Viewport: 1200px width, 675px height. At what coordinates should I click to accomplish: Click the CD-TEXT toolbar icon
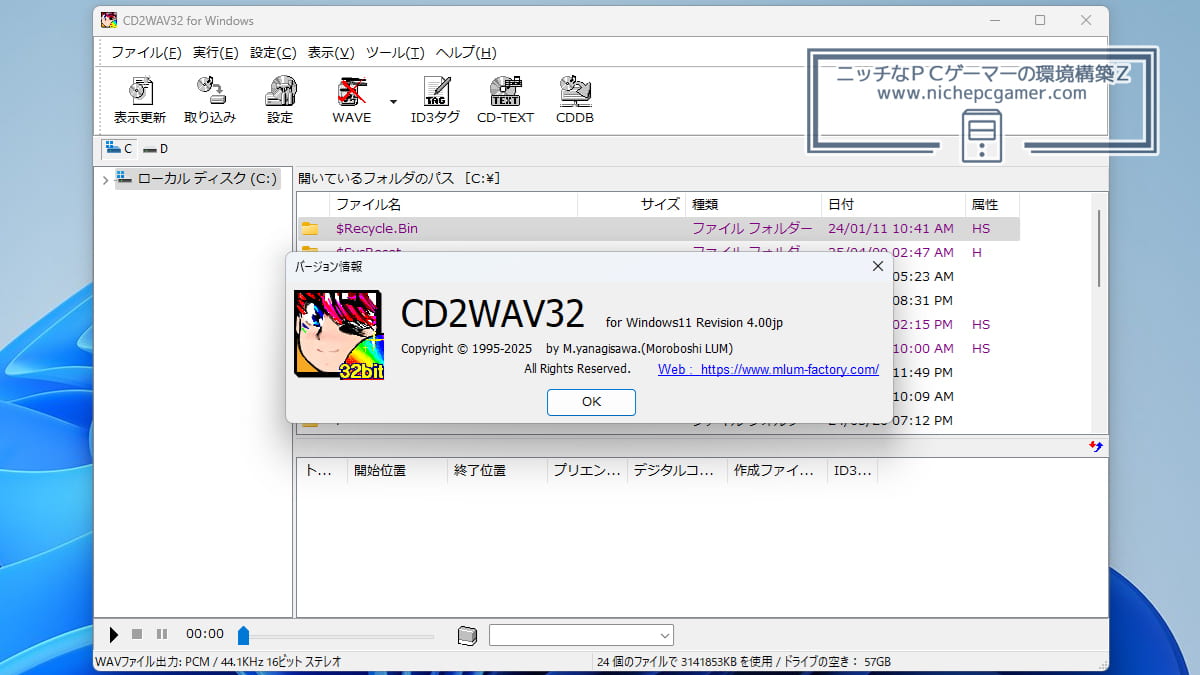[505, 99]
